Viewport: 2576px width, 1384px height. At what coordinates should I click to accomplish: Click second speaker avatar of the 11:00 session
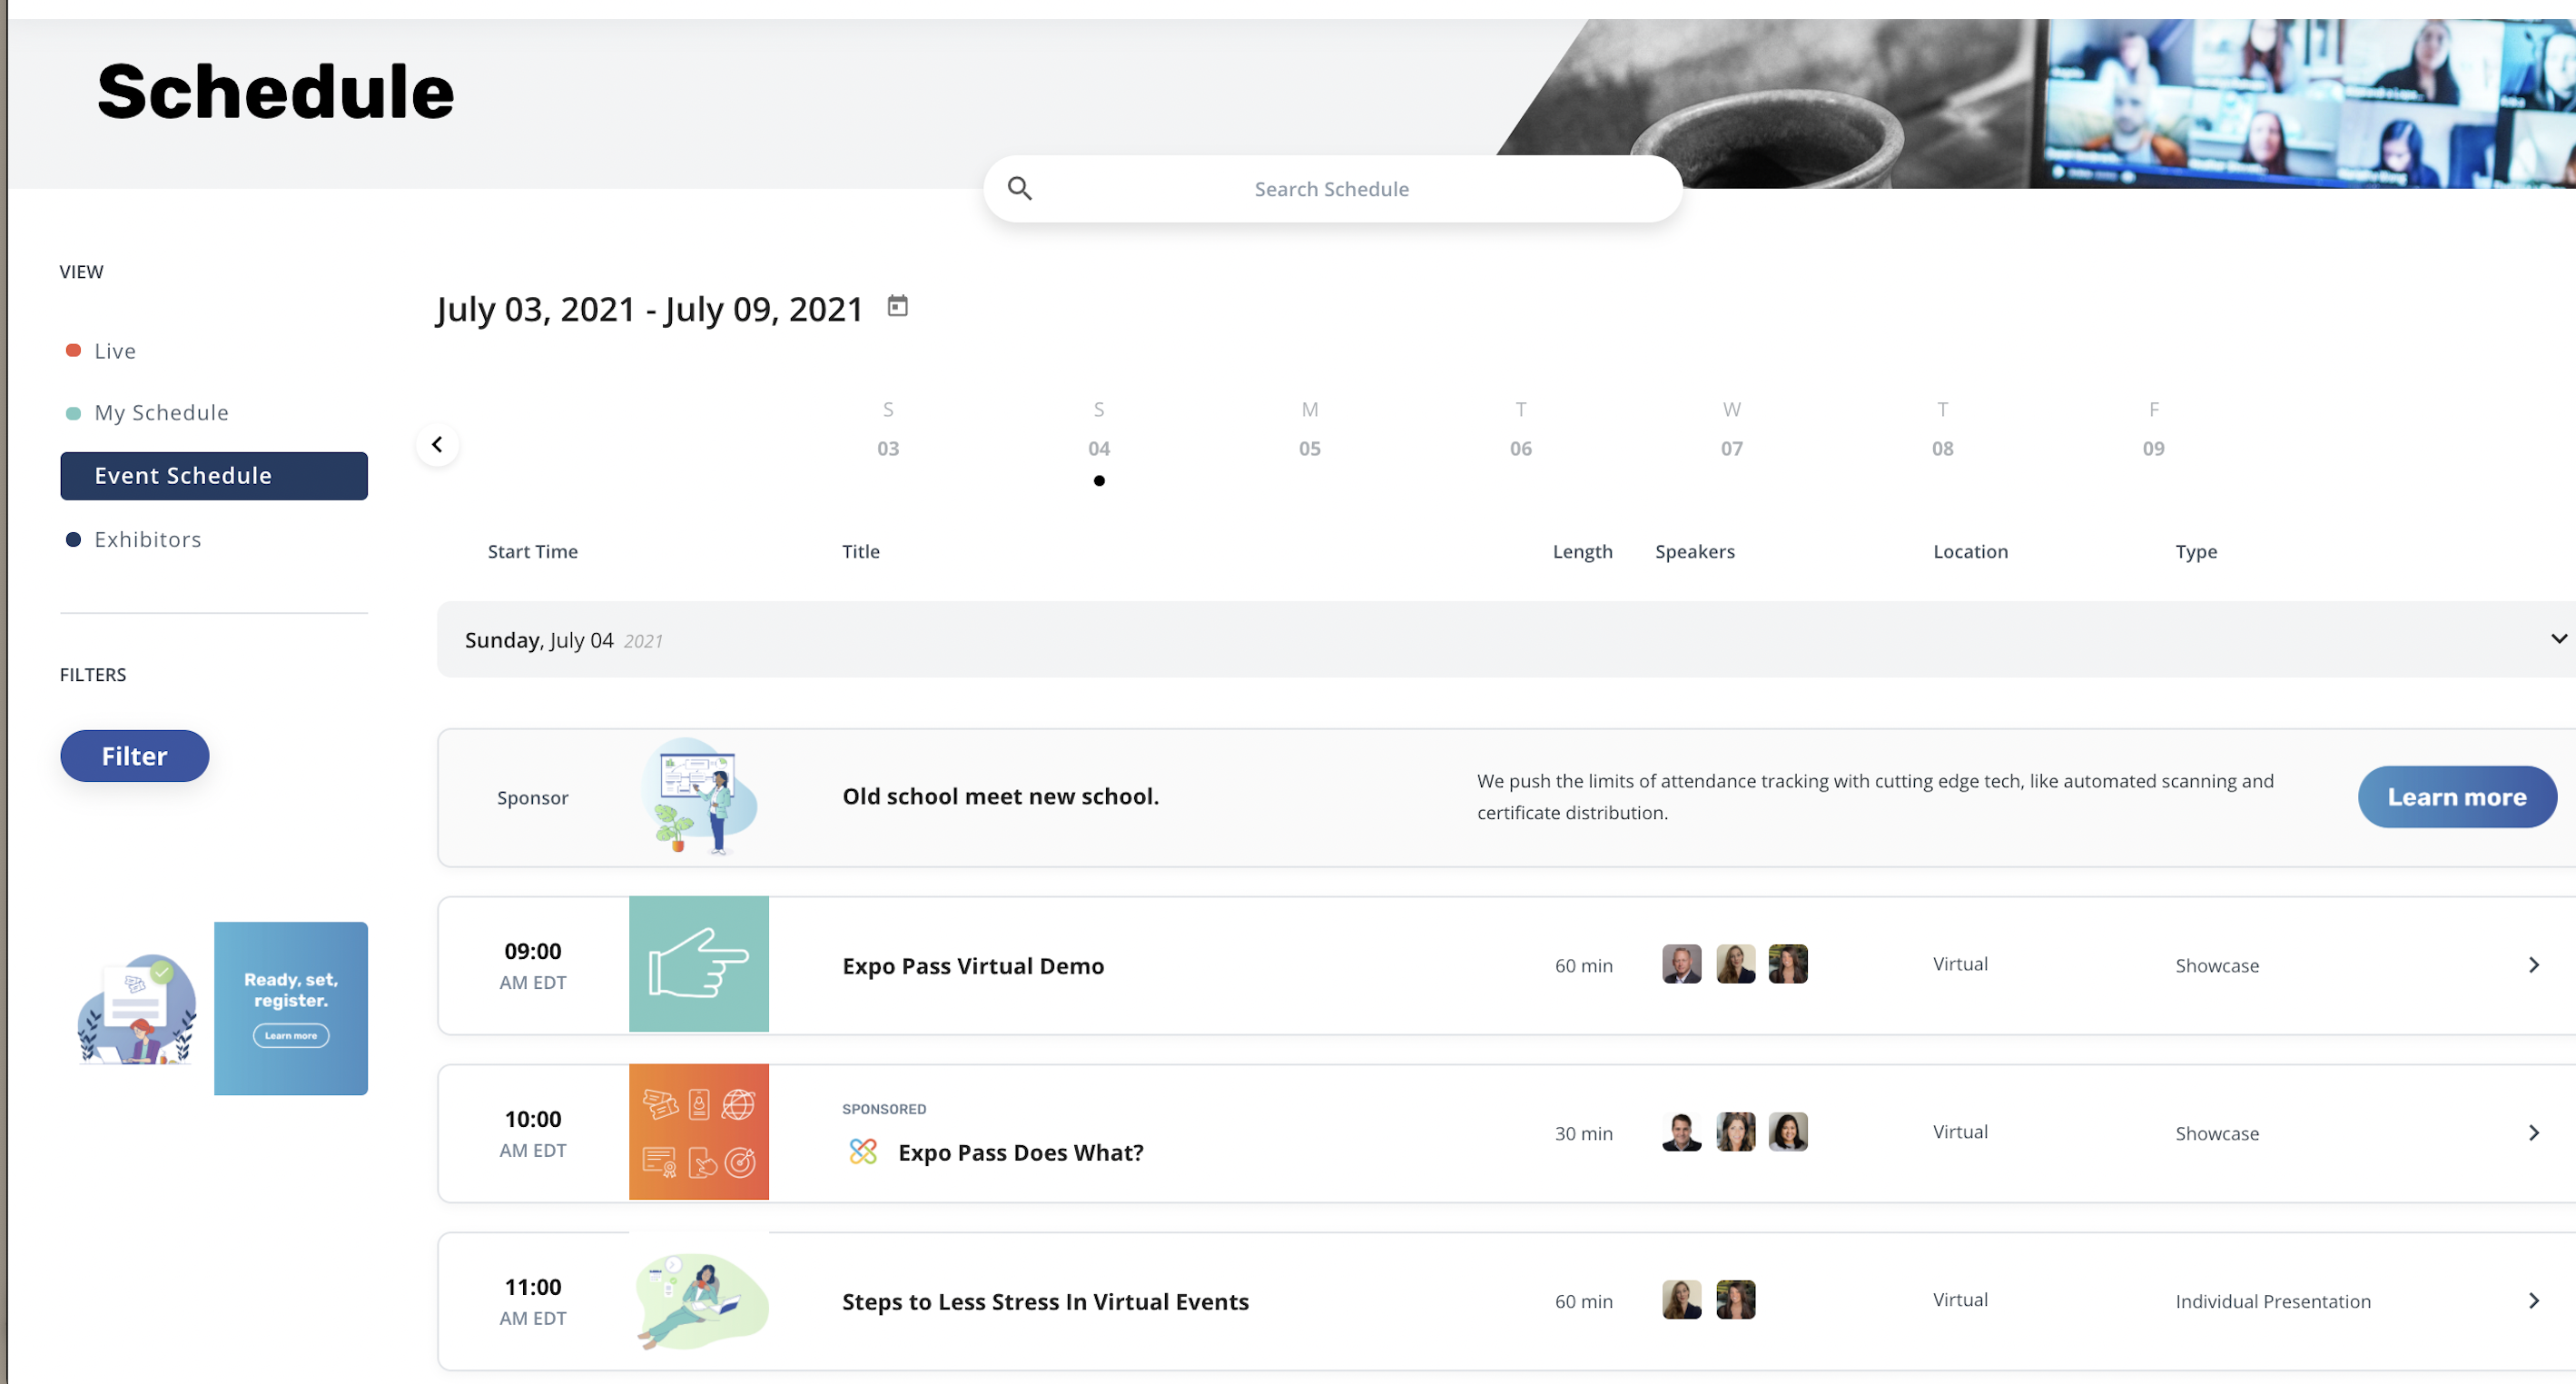(x=1735, y=1300)
